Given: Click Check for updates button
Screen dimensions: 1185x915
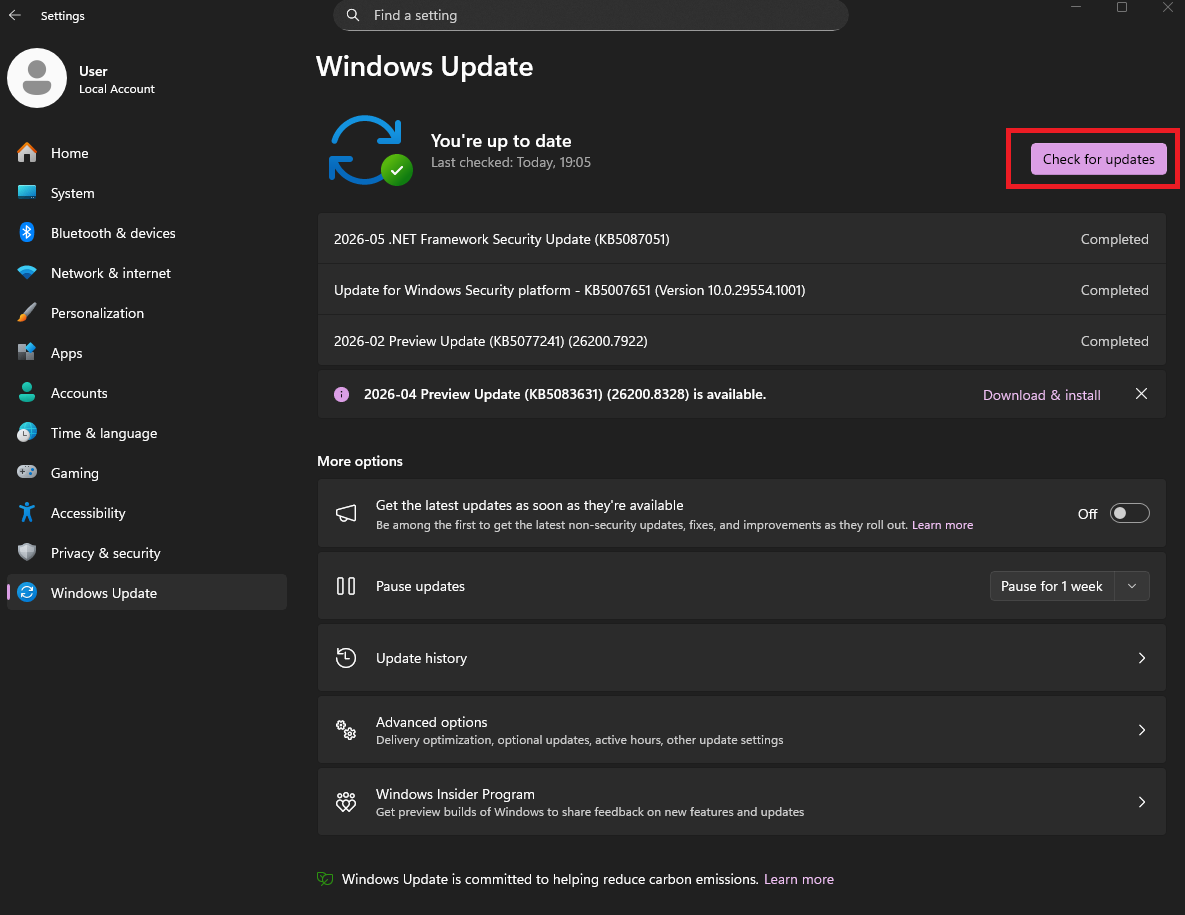Looking at the screenshot, I should point(1098,159).
